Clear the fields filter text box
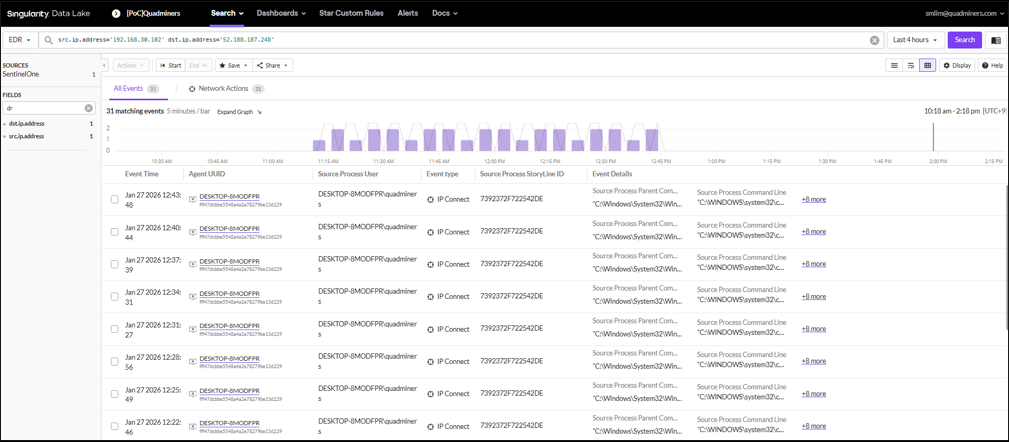This screenshot has width=1009, height=442. (88, 108)
